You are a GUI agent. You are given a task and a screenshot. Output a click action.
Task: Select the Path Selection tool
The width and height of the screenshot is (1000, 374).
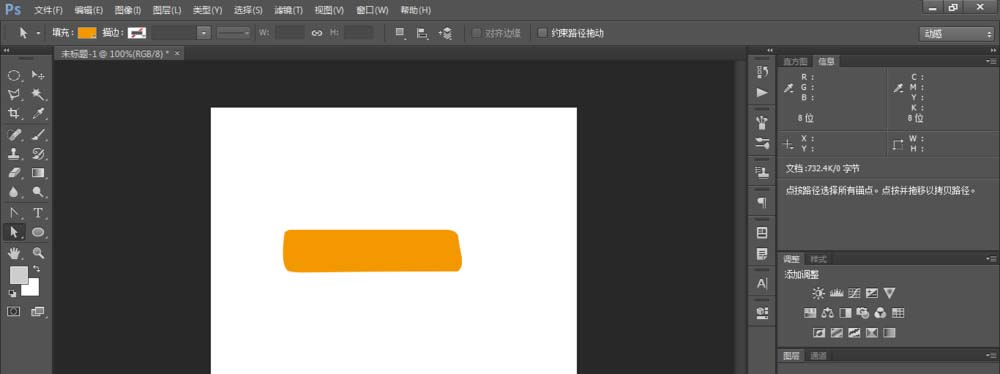pos(13,232)
